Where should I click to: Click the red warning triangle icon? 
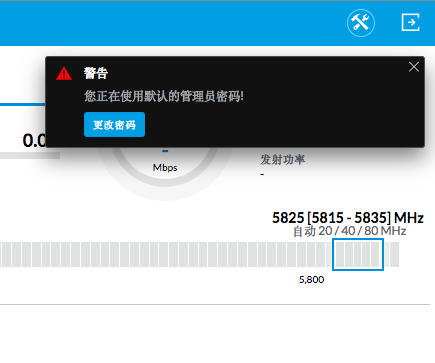64,74
